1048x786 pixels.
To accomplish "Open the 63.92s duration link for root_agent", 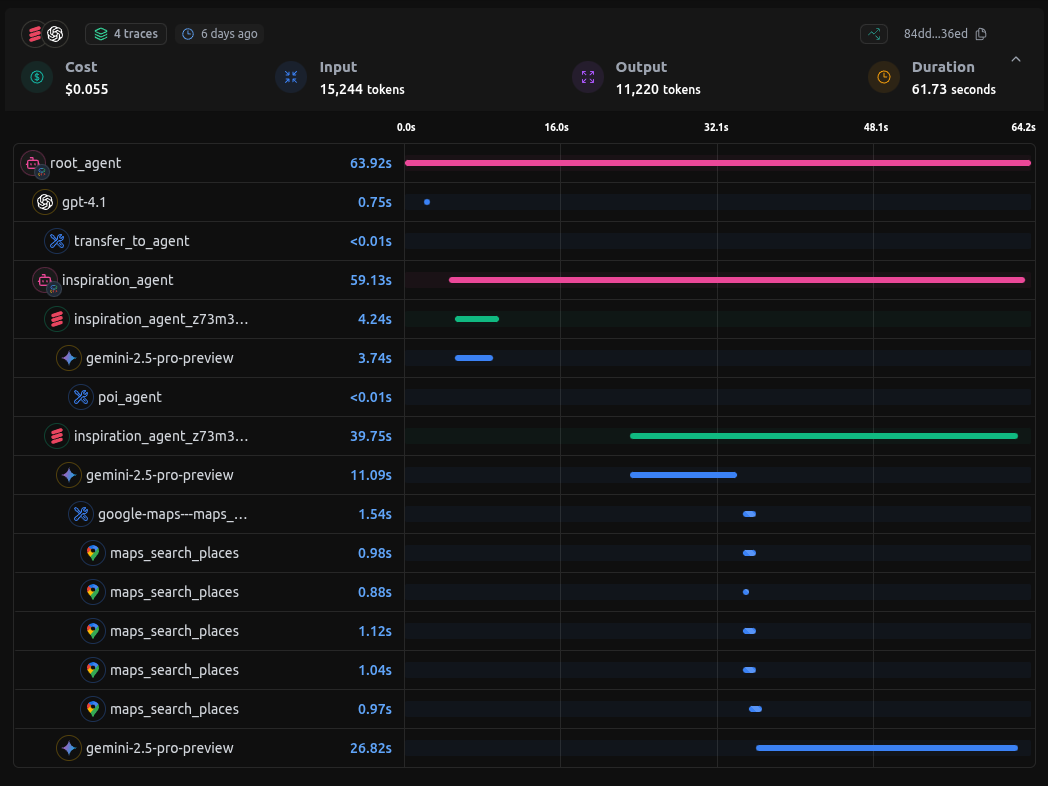I will 370,162.
